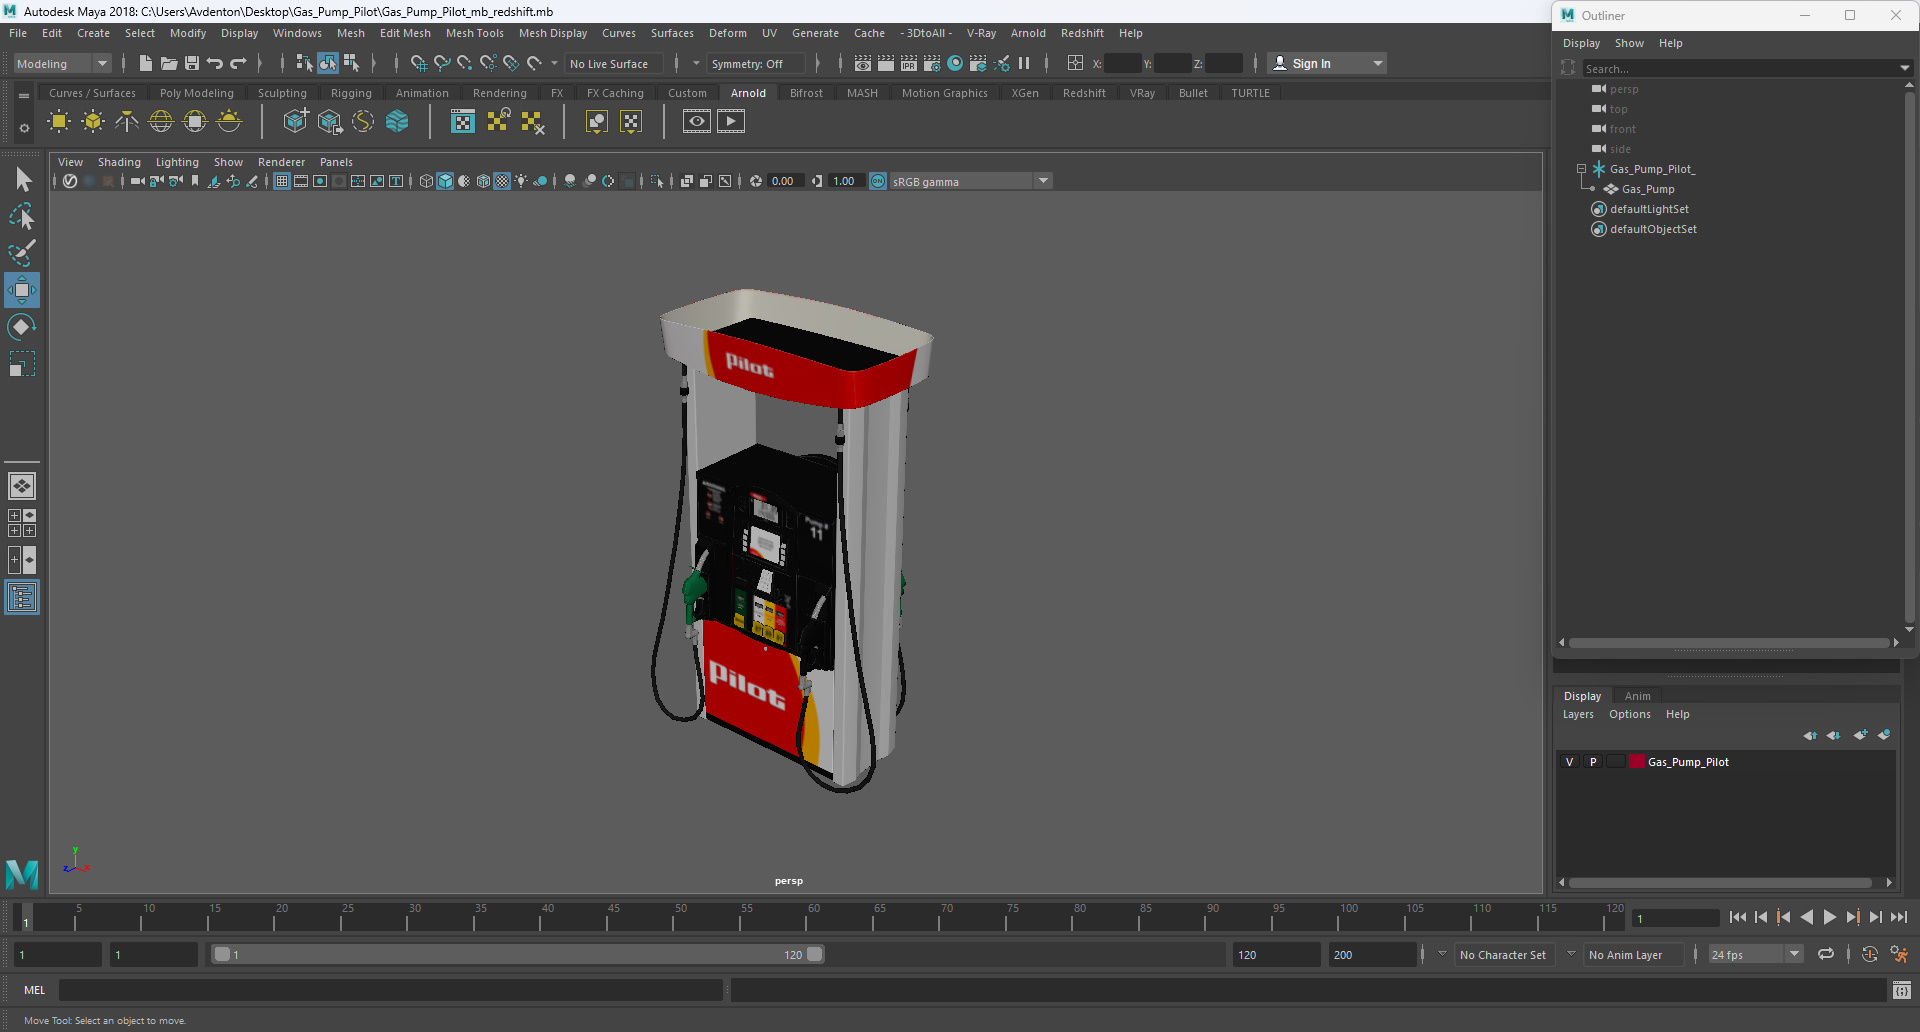Screen dimensions: 1920x1032
Task: Open Render Settings clapboard icon
Action: [x=932, y=63]
